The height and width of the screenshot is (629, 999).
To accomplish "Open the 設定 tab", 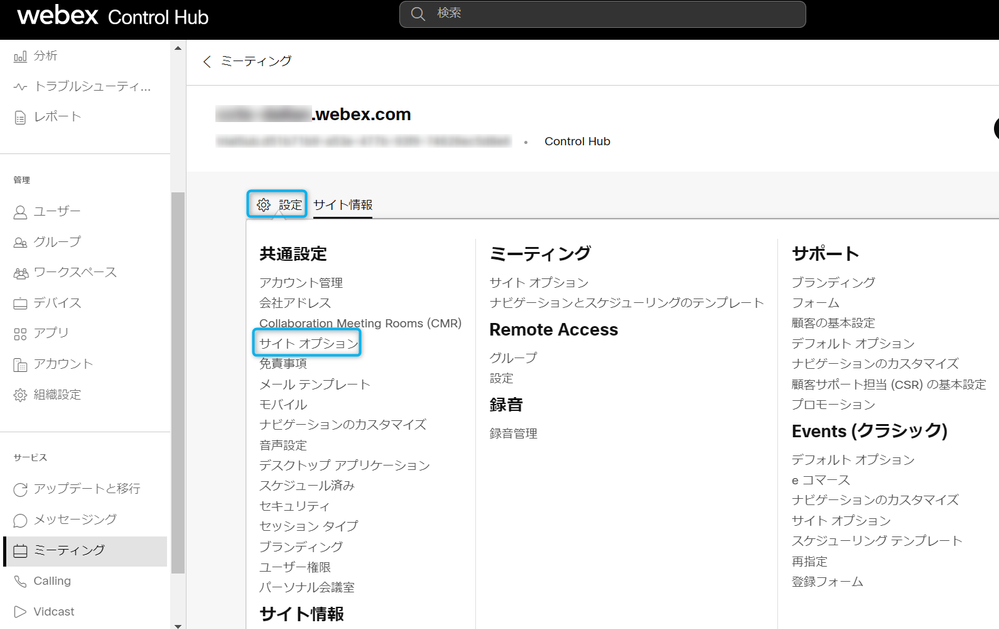I will click(277, 205).
